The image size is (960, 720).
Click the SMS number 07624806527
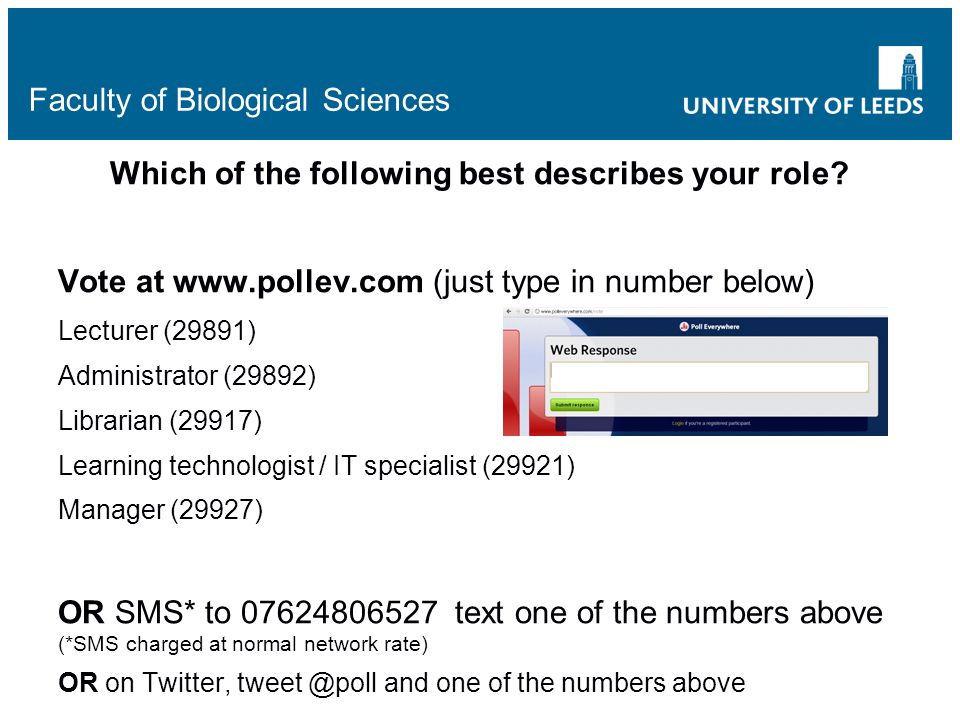tap(339, 613)
